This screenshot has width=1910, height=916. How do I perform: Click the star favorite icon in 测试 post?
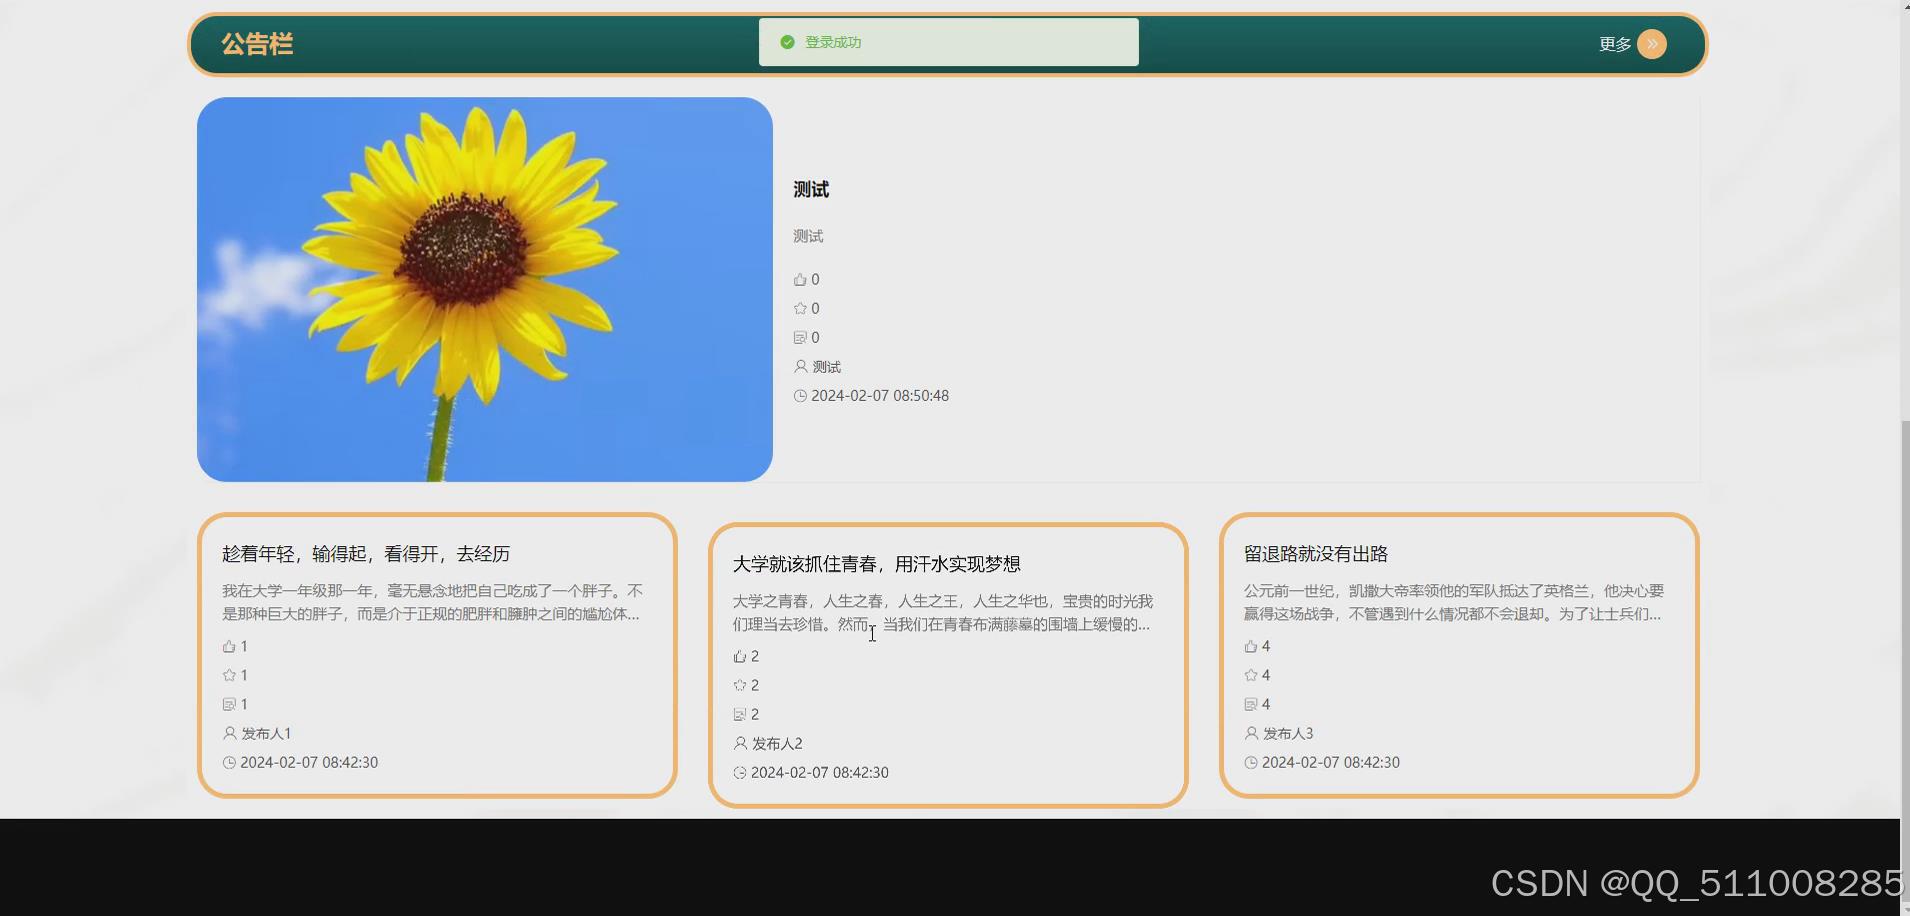click(x=800, y=309)
